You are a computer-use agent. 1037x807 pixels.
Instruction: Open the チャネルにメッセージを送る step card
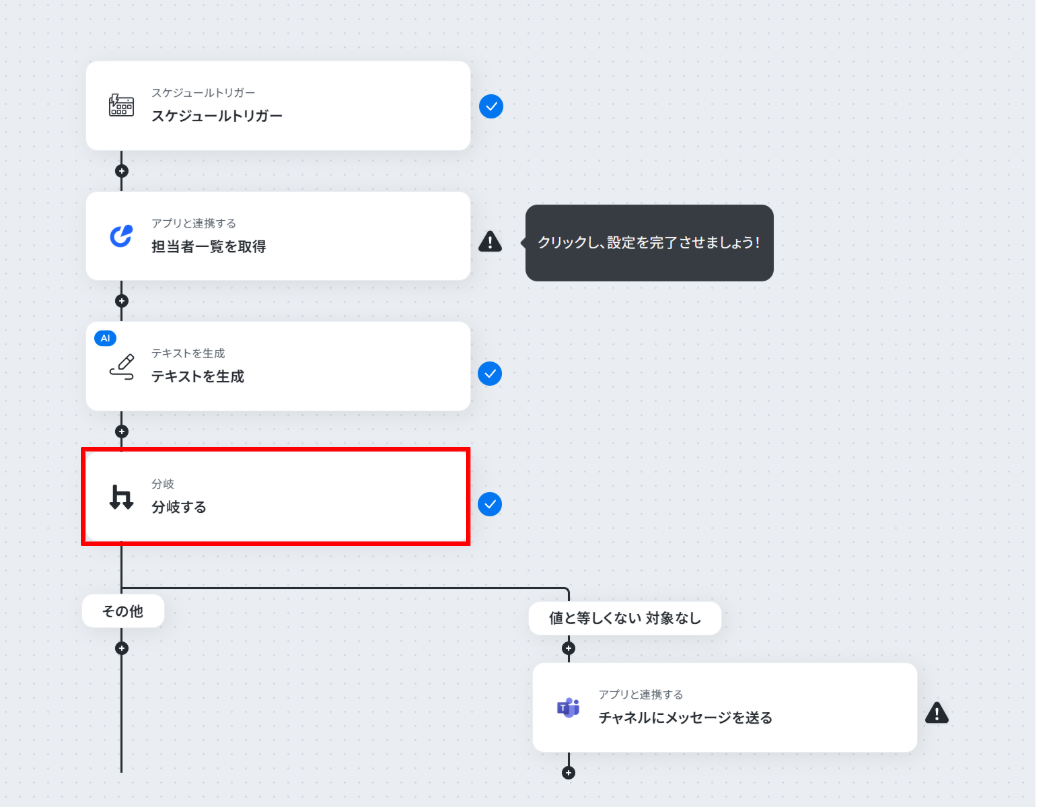tap(725, 707)
